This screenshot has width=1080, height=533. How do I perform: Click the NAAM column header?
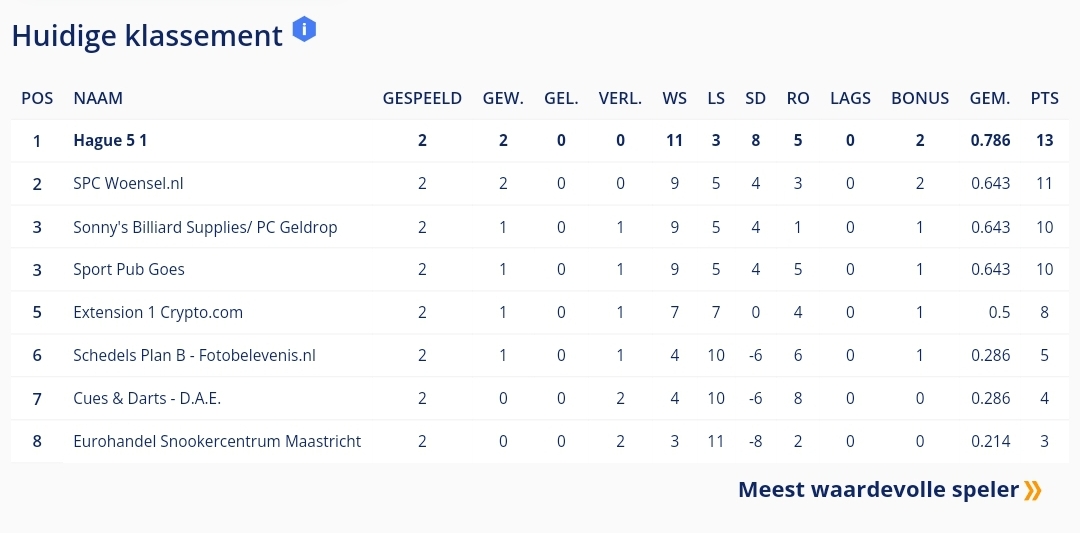click(98, 98)
